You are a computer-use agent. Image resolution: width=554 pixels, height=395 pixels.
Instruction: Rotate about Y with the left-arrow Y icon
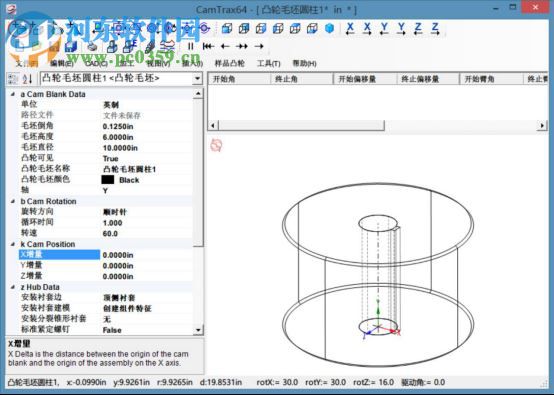pos(384,28)
